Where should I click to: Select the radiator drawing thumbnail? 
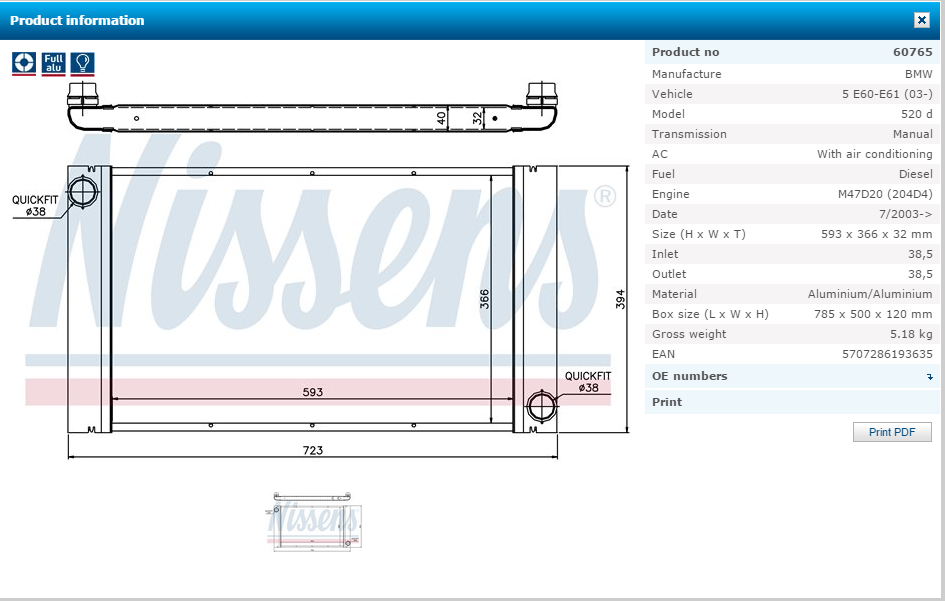point(313,521)
